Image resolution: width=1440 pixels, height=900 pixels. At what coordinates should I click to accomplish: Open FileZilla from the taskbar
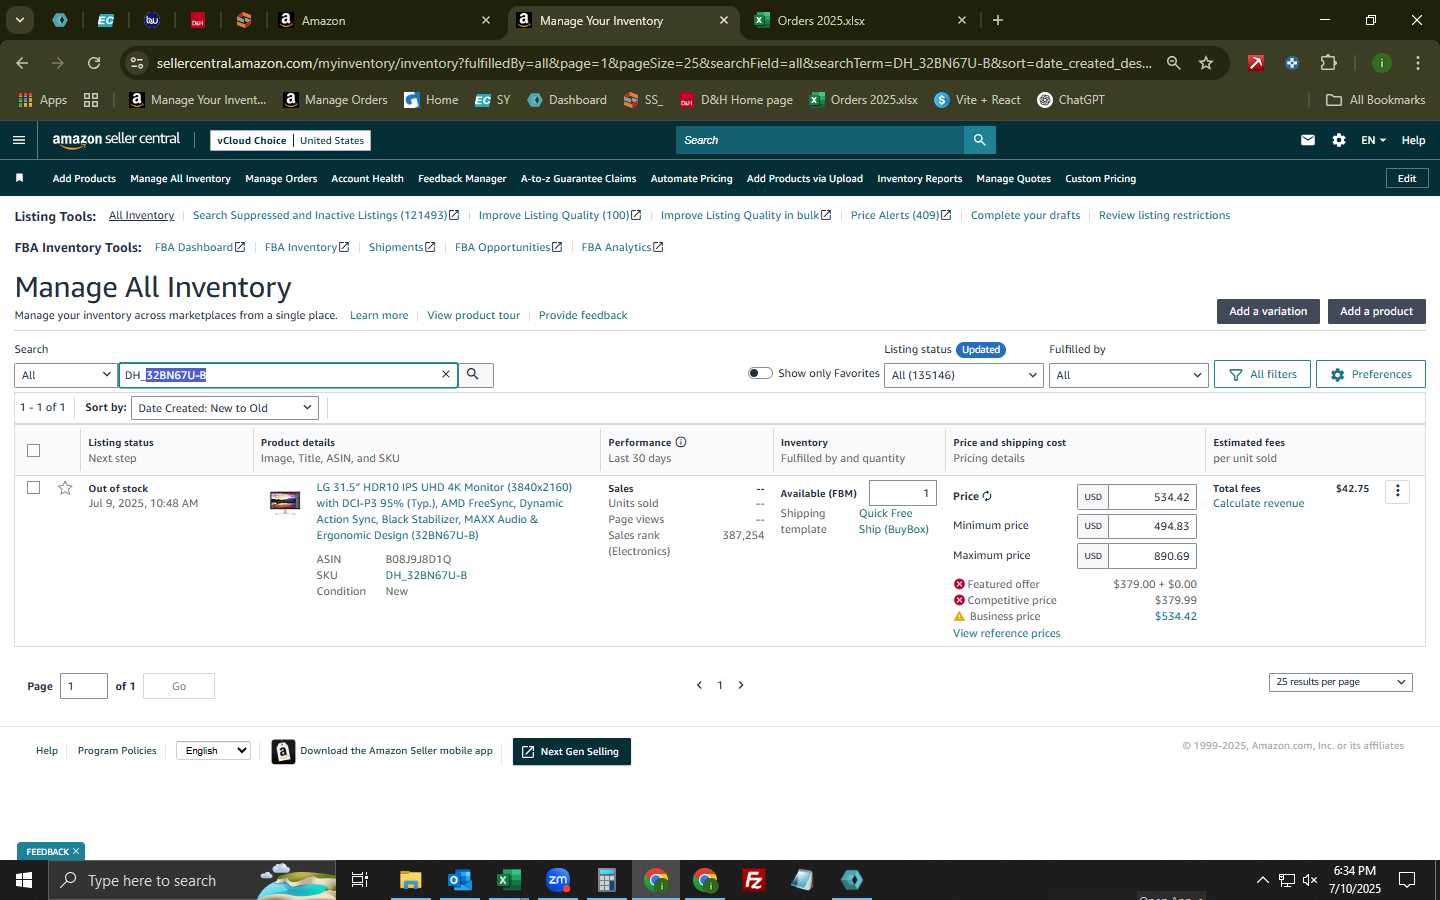(754, 880)
